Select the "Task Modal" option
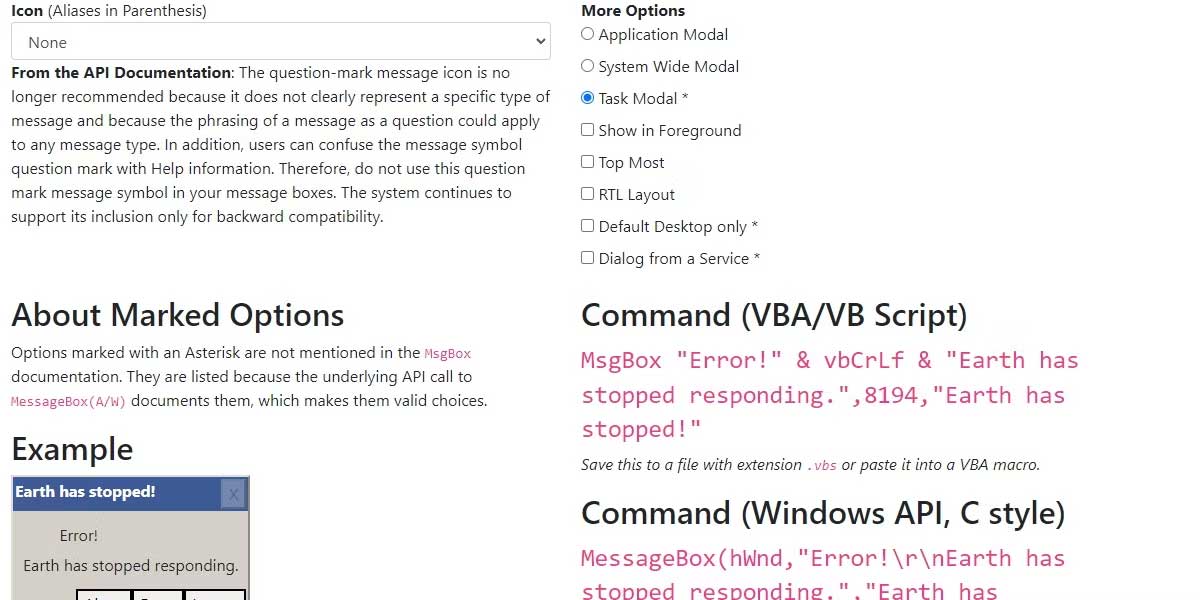 click(x=588, y=98)
